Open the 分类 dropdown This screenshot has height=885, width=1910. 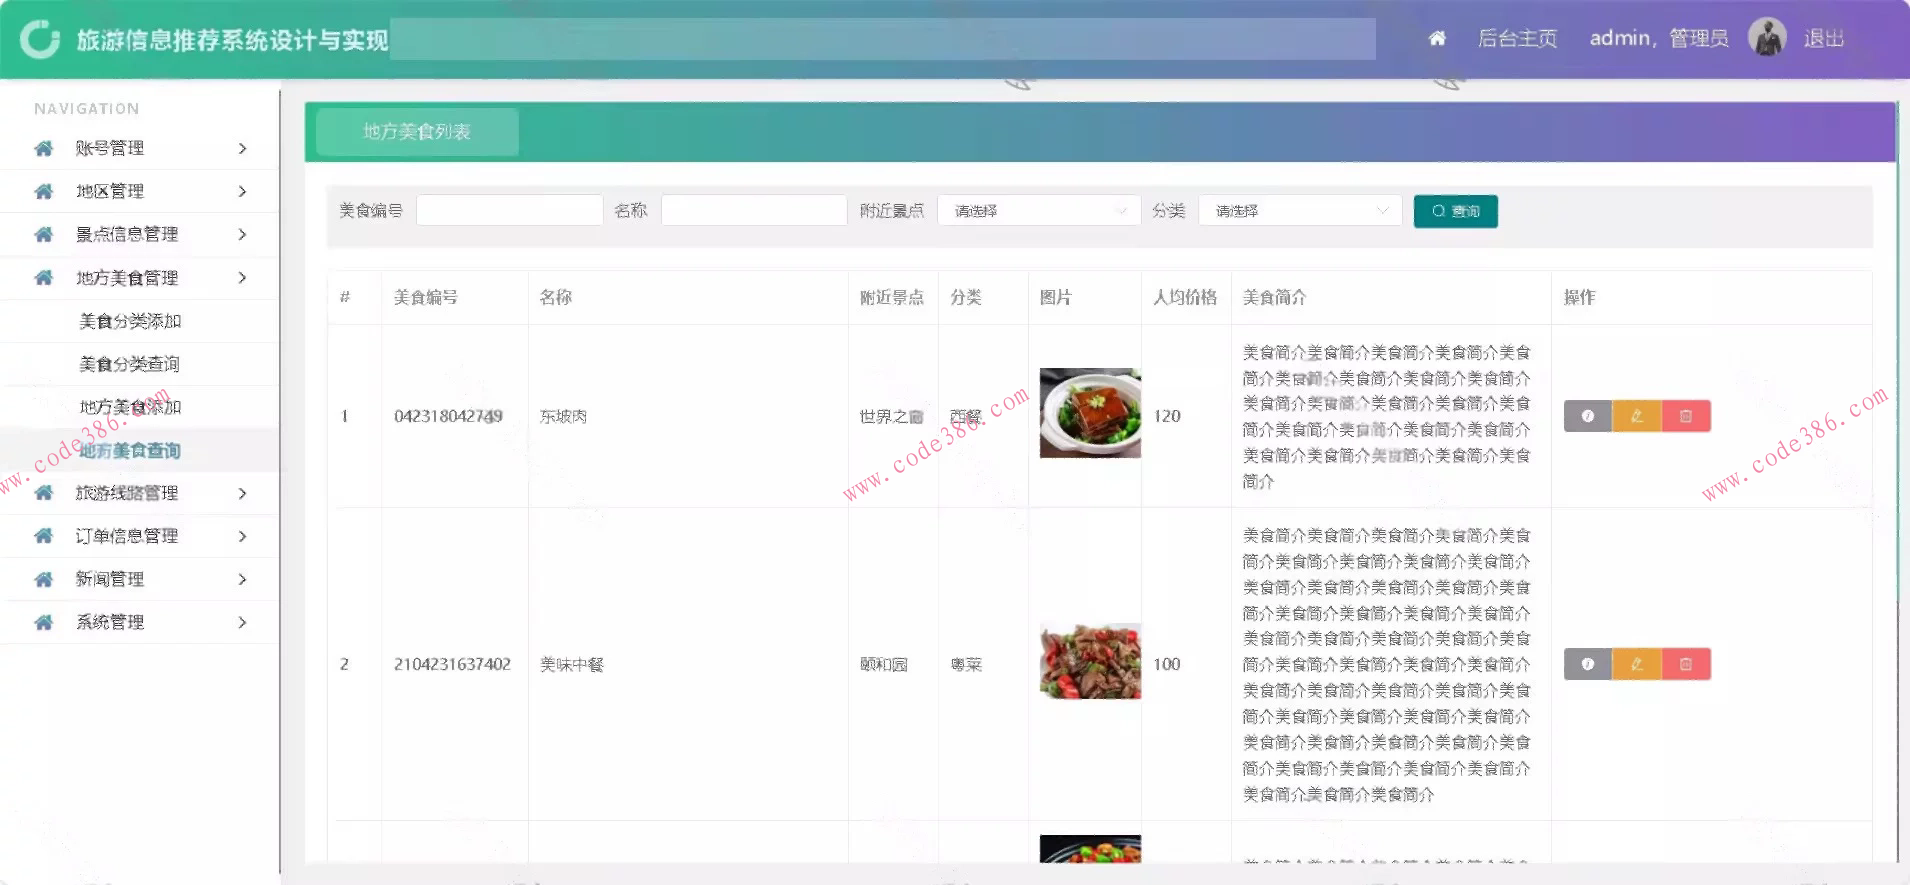pos(1300,211)
